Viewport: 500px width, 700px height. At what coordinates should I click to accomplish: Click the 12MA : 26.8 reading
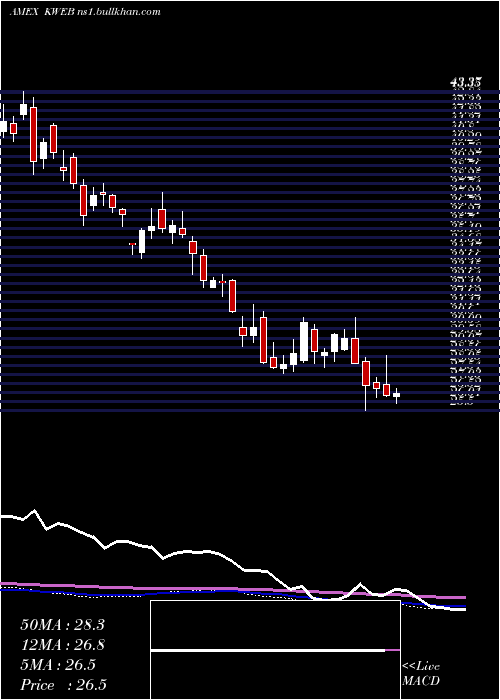tap(62, 645)
